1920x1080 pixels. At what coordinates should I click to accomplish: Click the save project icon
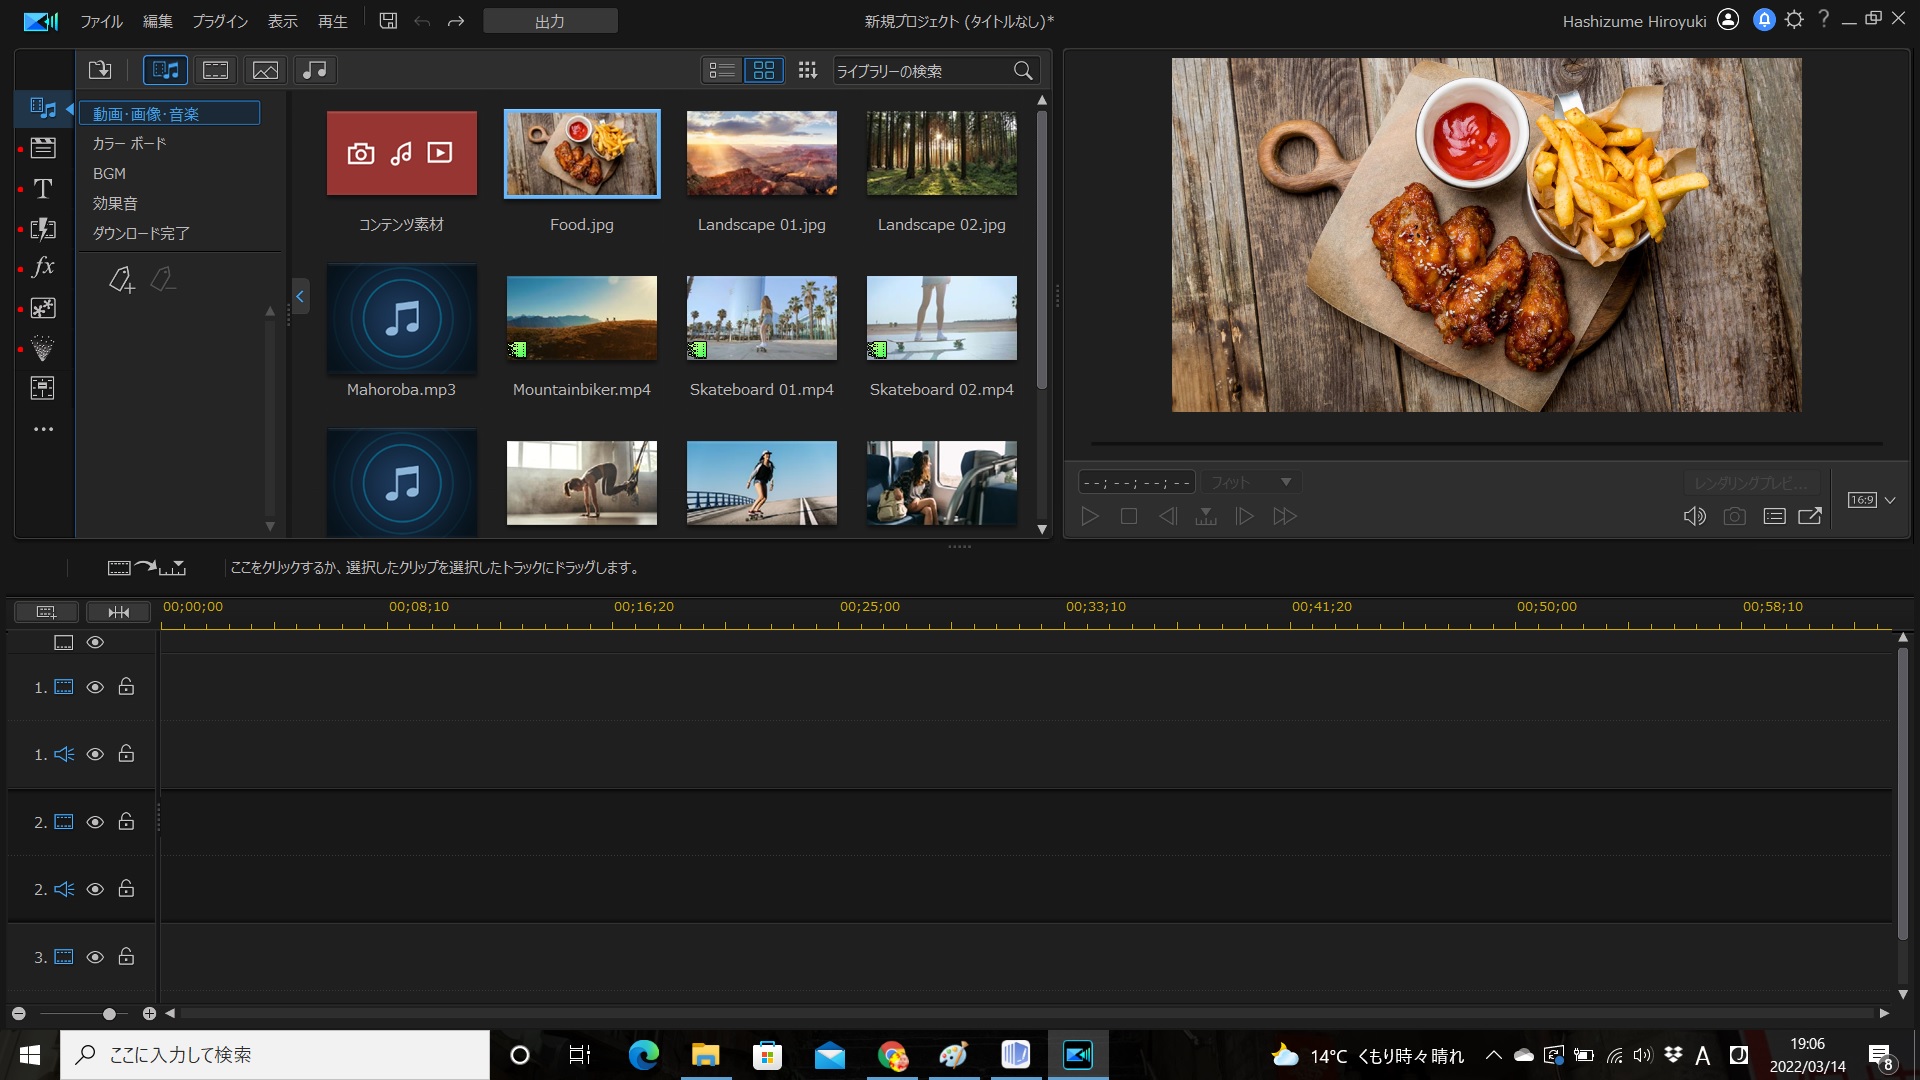pos(388,21)
